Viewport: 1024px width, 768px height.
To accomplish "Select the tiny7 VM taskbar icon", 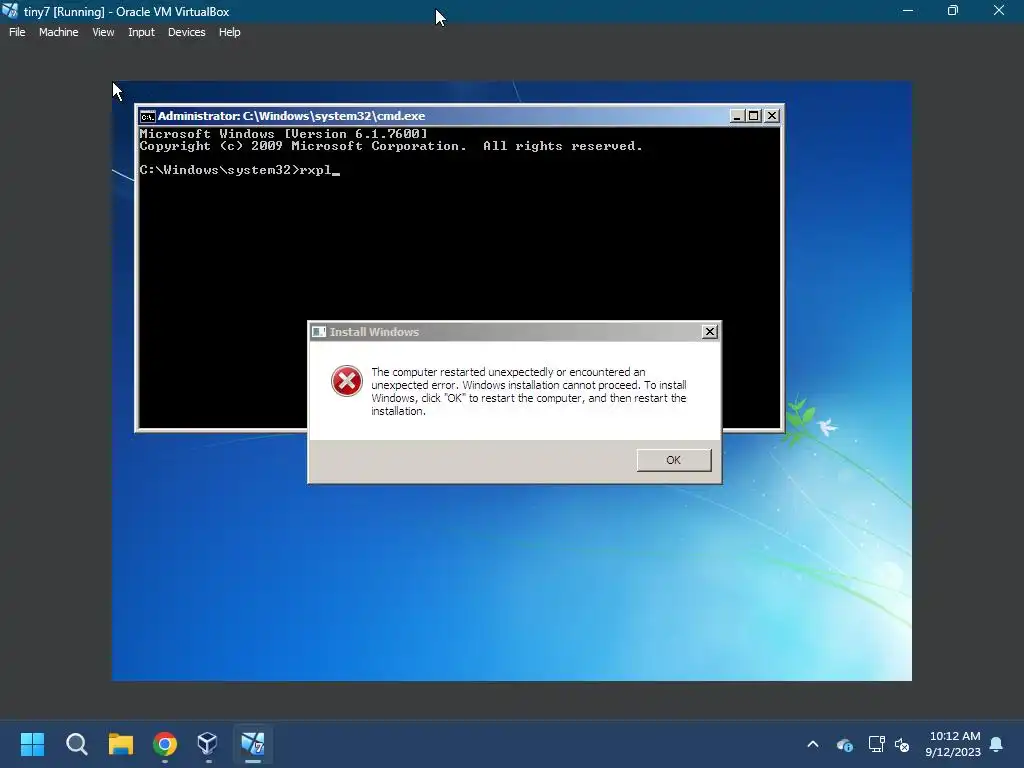I will pyautogui.click(x=253, y=744).
